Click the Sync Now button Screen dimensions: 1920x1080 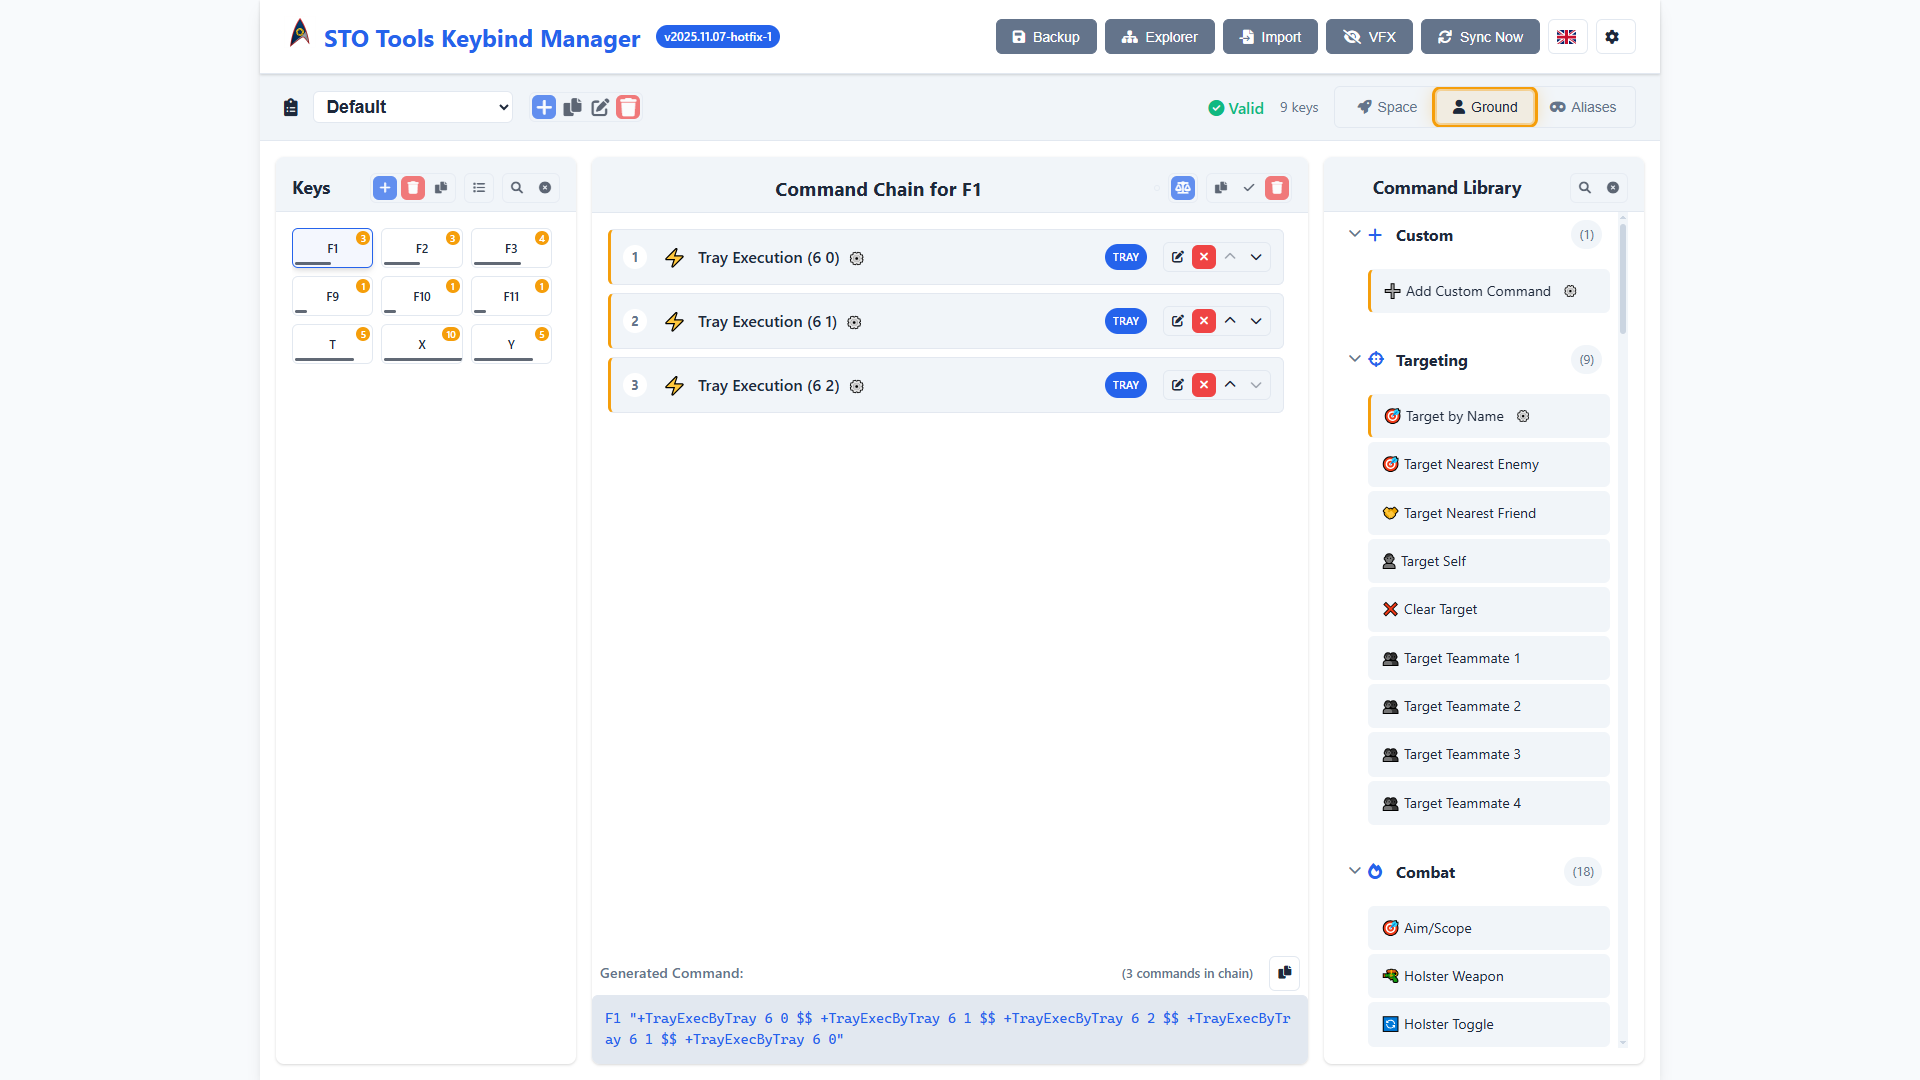(x=1480, y=36)
